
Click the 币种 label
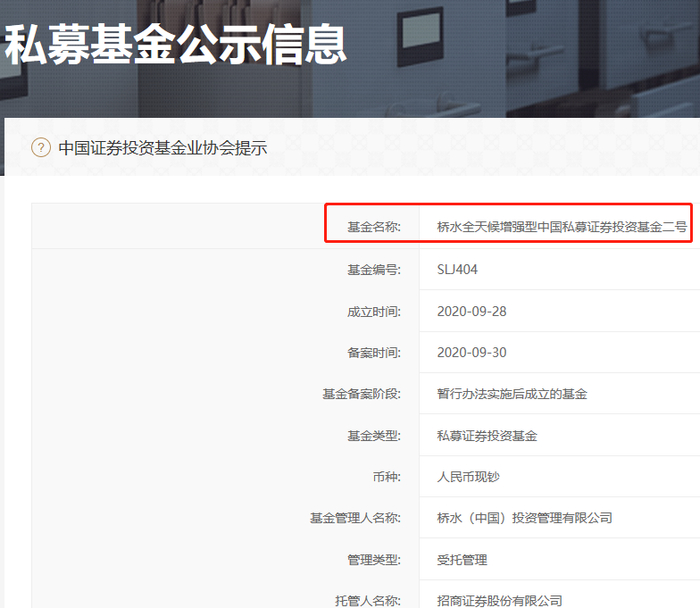387,477
